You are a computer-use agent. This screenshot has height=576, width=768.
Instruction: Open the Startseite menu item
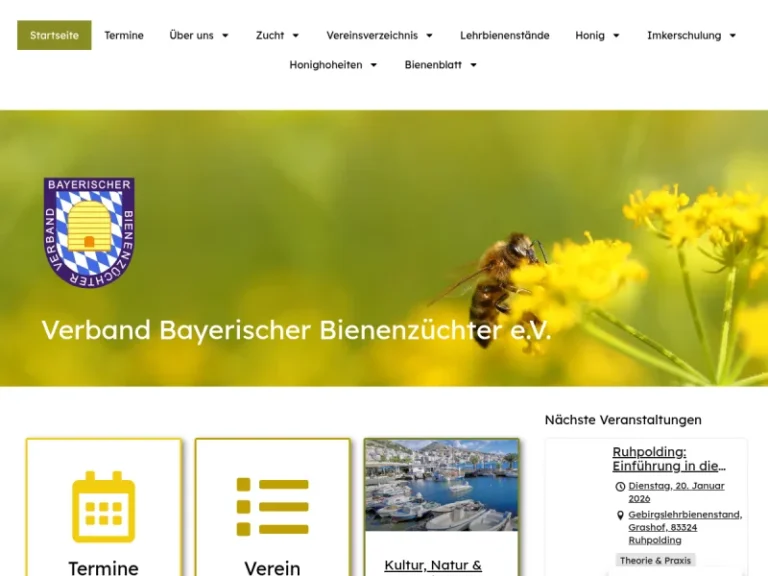[x=54, y=35]
